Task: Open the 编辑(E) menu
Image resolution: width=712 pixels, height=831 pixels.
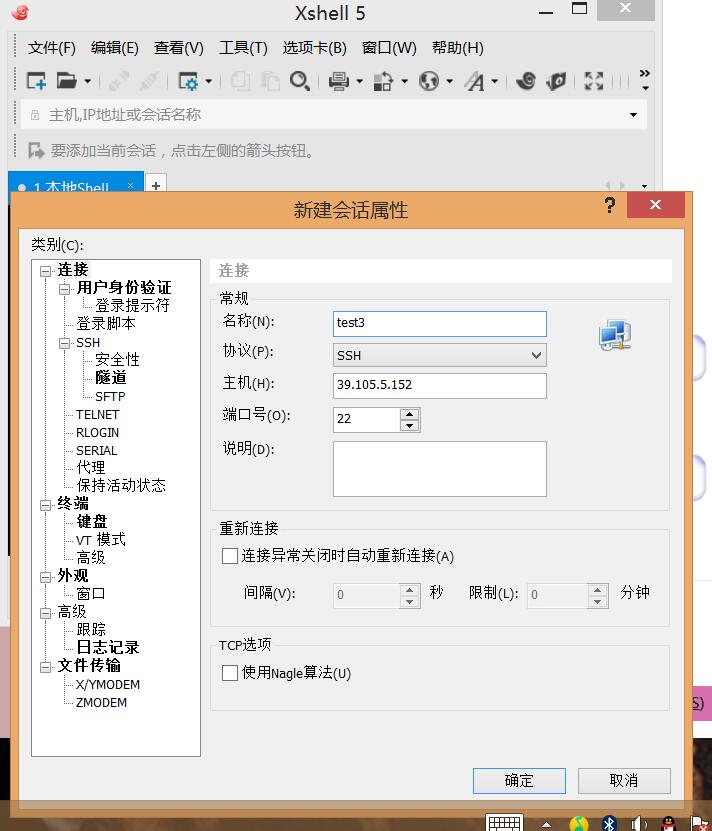Action: (x=115, y=48)
